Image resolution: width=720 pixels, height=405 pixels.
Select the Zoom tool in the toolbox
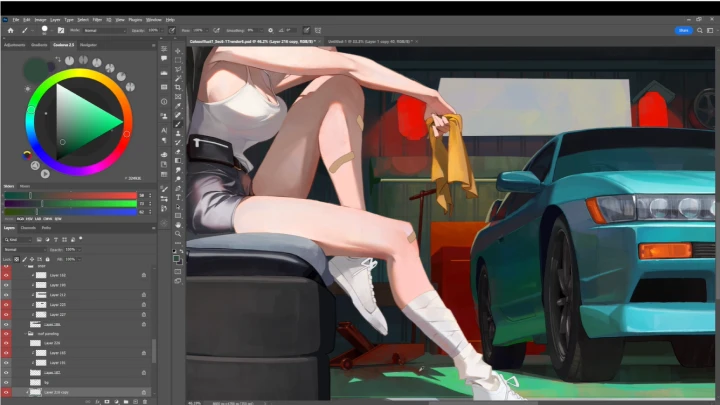pos(178,234)
